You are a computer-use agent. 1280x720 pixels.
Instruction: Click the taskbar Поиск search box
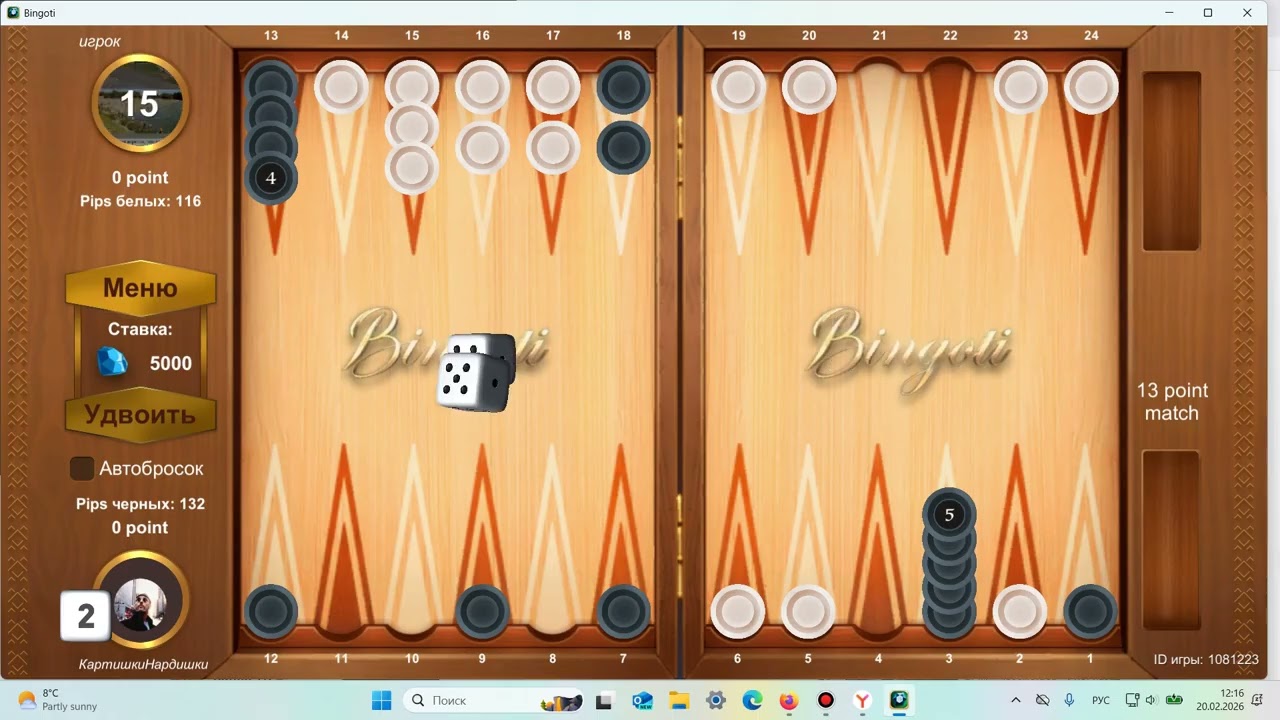tap(494, 700)
